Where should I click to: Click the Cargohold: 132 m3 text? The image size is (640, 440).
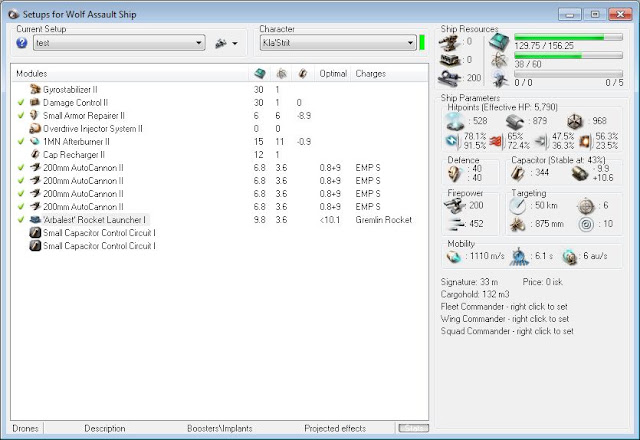475,294
